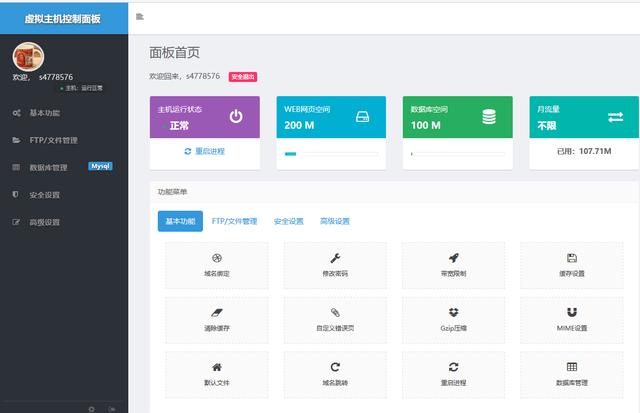Viewport: 640px width, 413px height.
Task: Click the user avatar picture
Action: click(x=28, y=57)
